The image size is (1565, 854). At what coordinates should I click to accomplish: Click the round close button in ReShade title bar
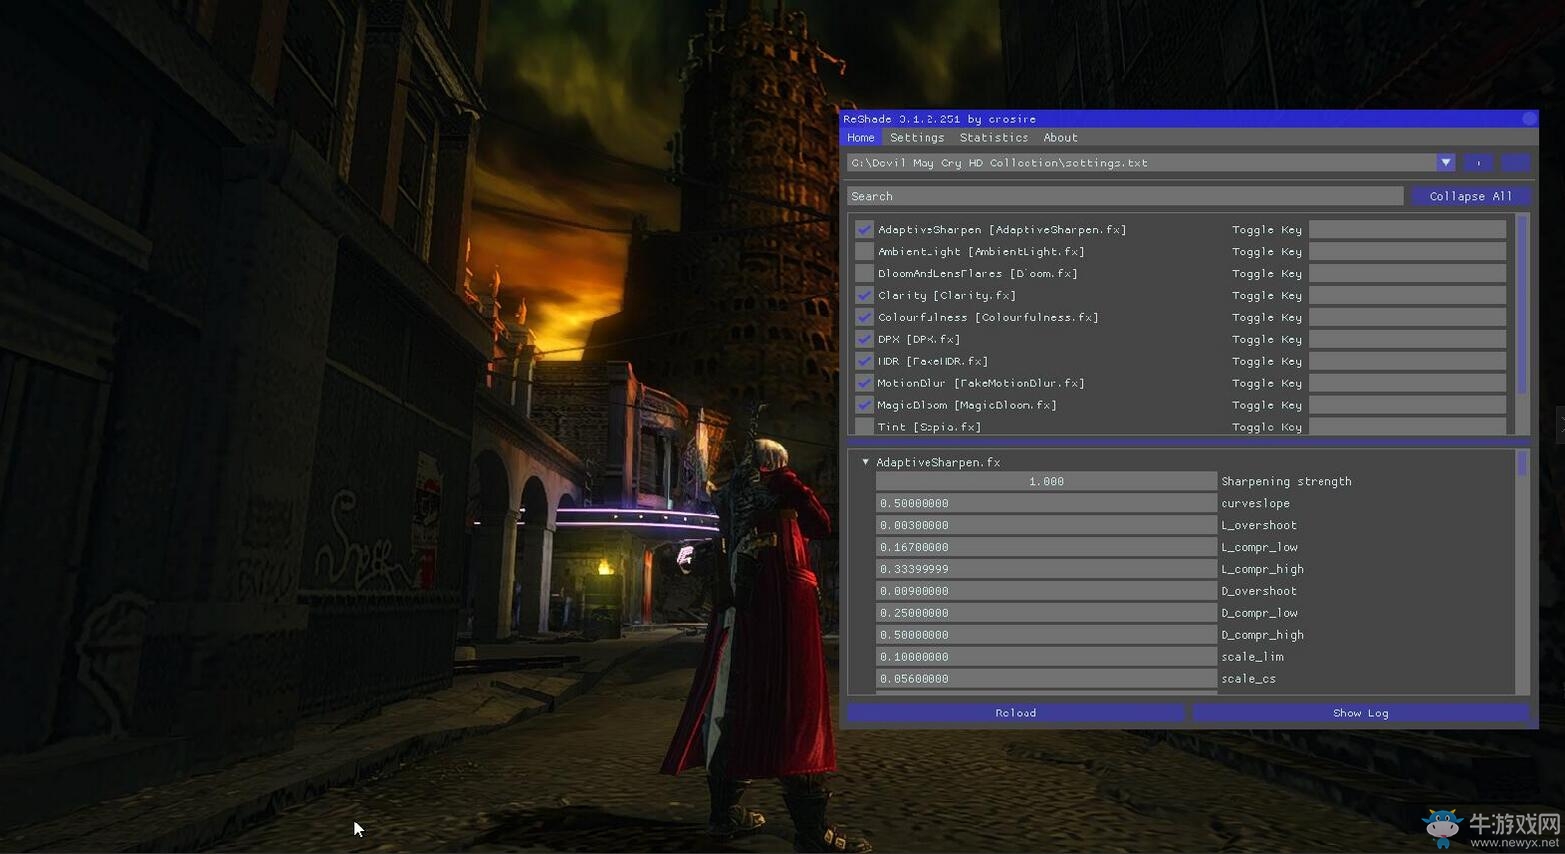[1529, 118]
